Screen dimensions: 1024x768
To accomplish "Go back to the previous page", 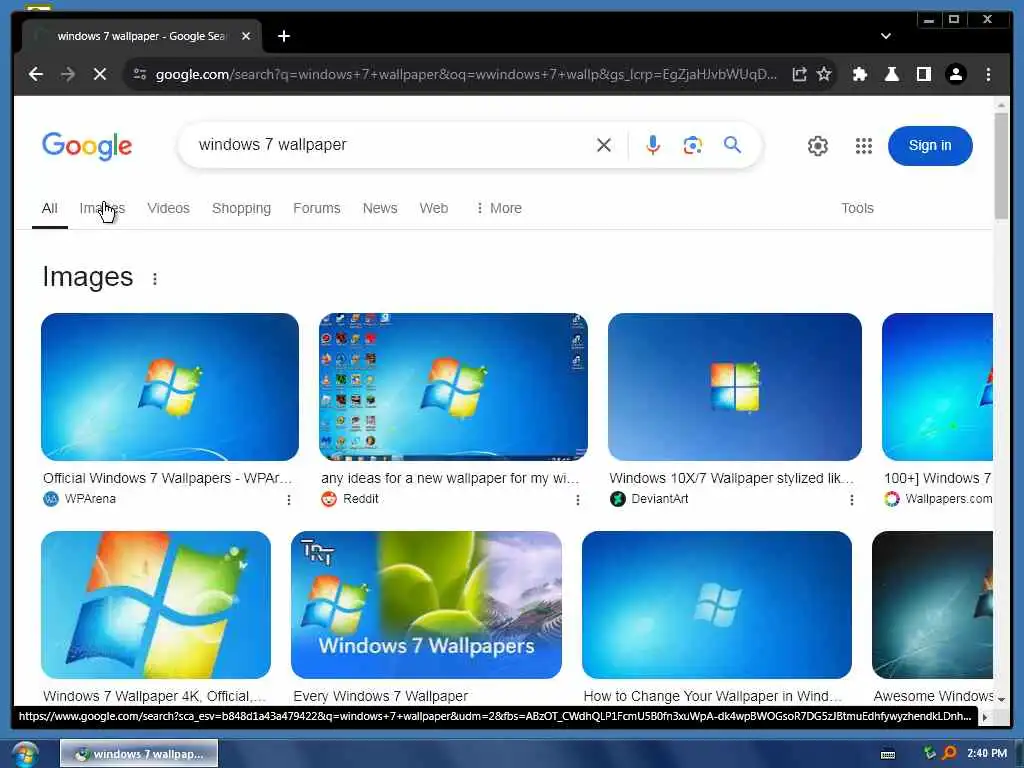I will (x=36, y=74).
